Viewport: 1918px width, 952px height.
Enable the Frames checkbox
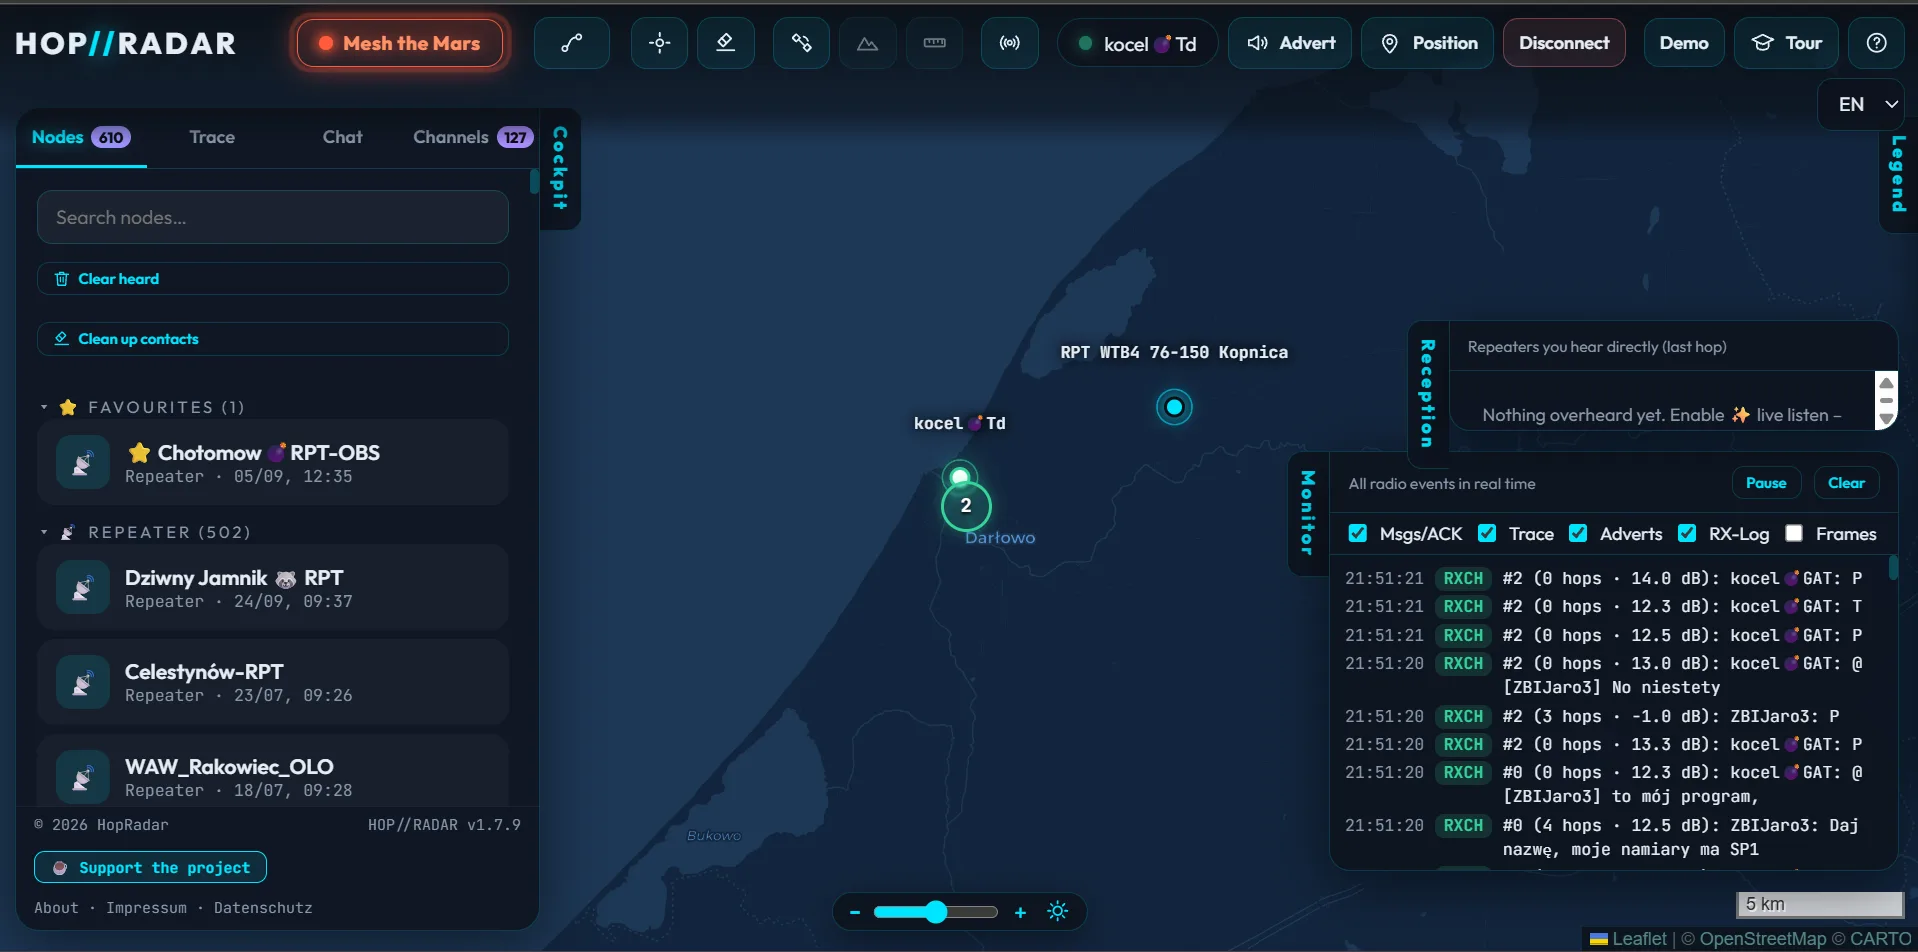1794,533
